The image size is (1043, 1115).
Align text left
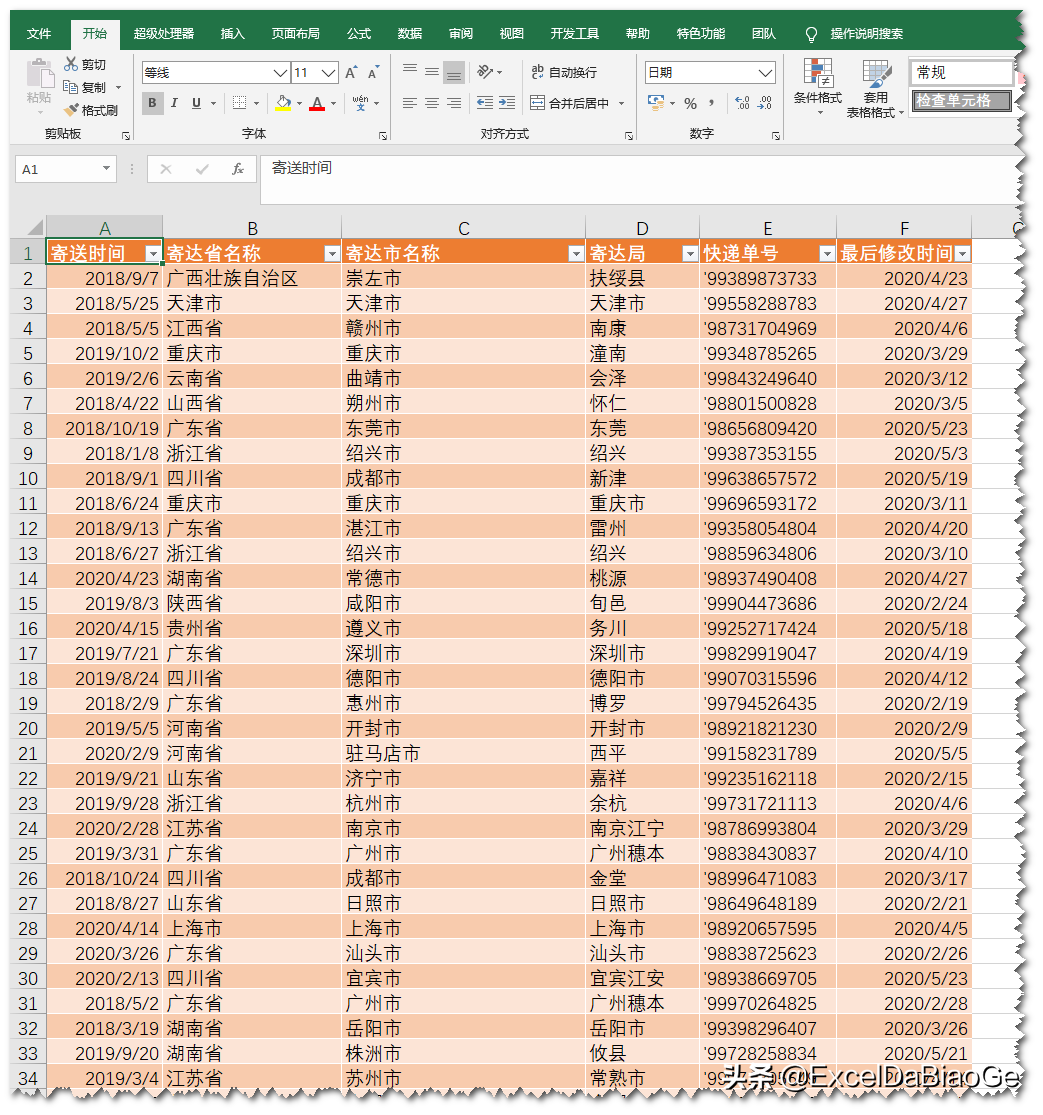click(x=410, y=103)
